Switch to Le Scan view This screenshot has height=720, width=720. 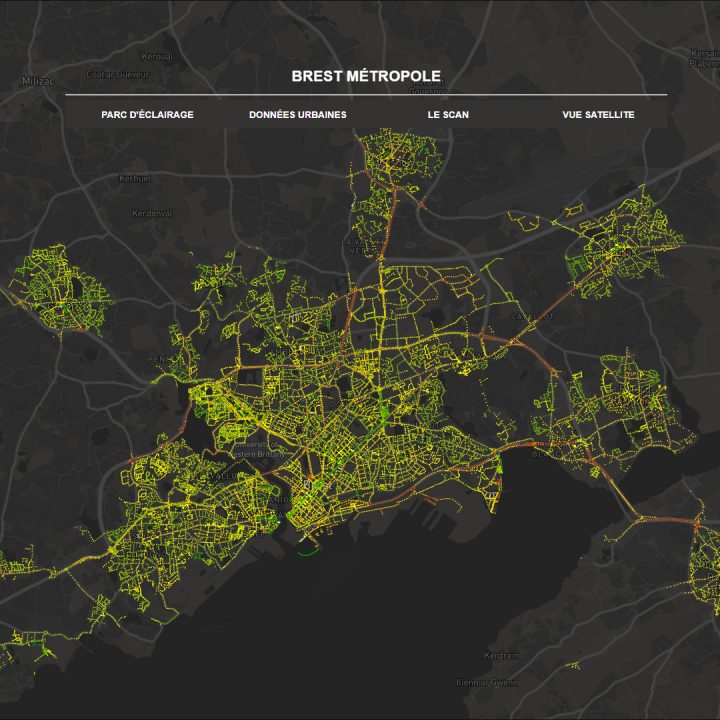[x=447, y=115]
